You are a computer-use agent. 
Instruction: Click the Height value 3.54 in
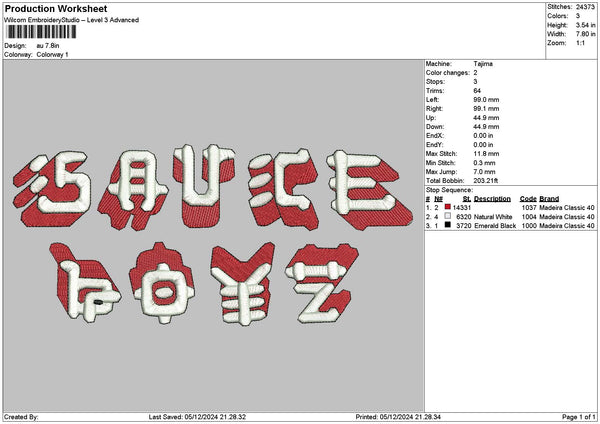pos(585,25)
